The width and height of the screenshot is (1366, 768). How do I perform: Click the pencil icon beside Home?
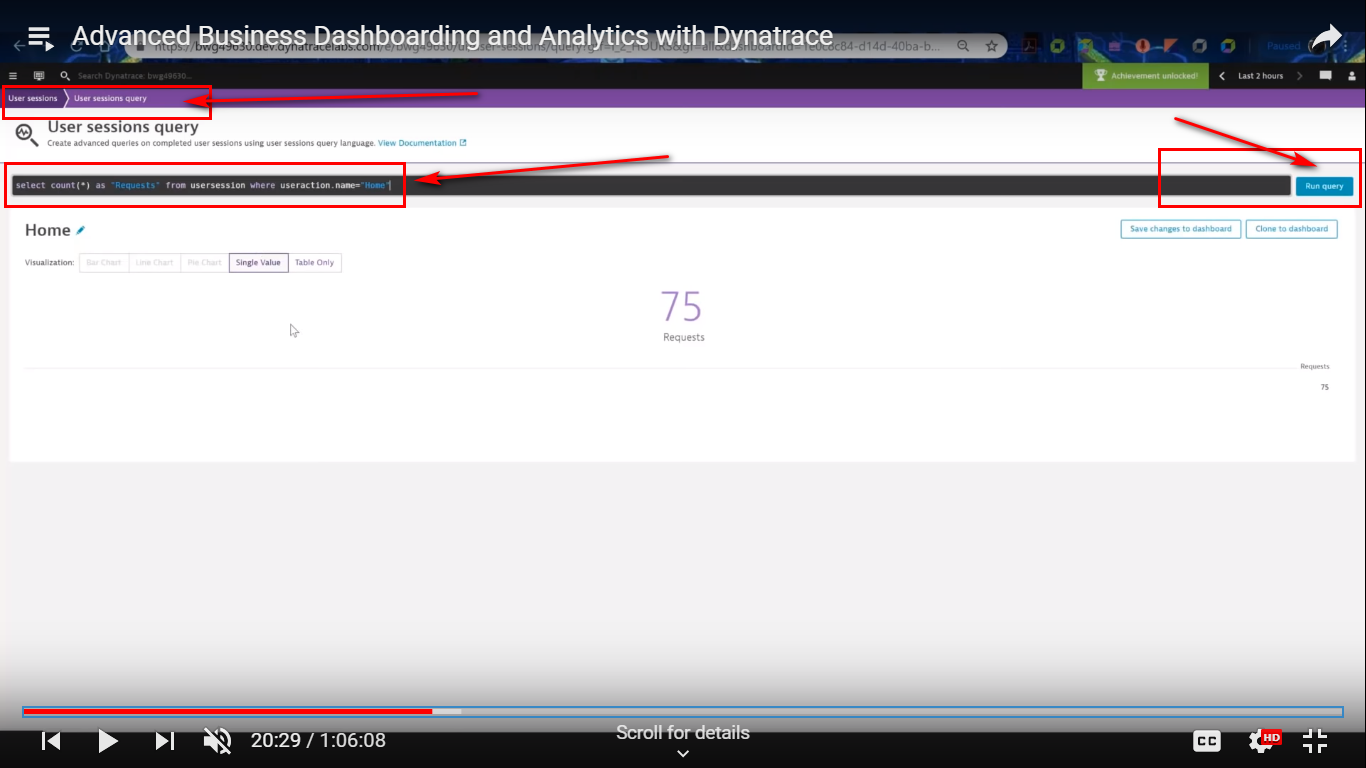point(81,231)
